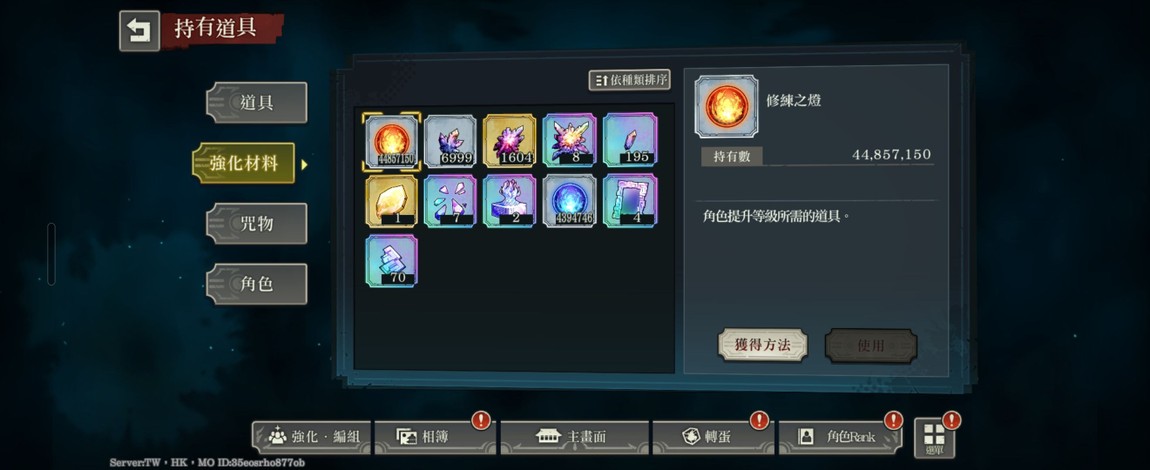
Task: Select the feather item with count 195
Action: (630, 140)
